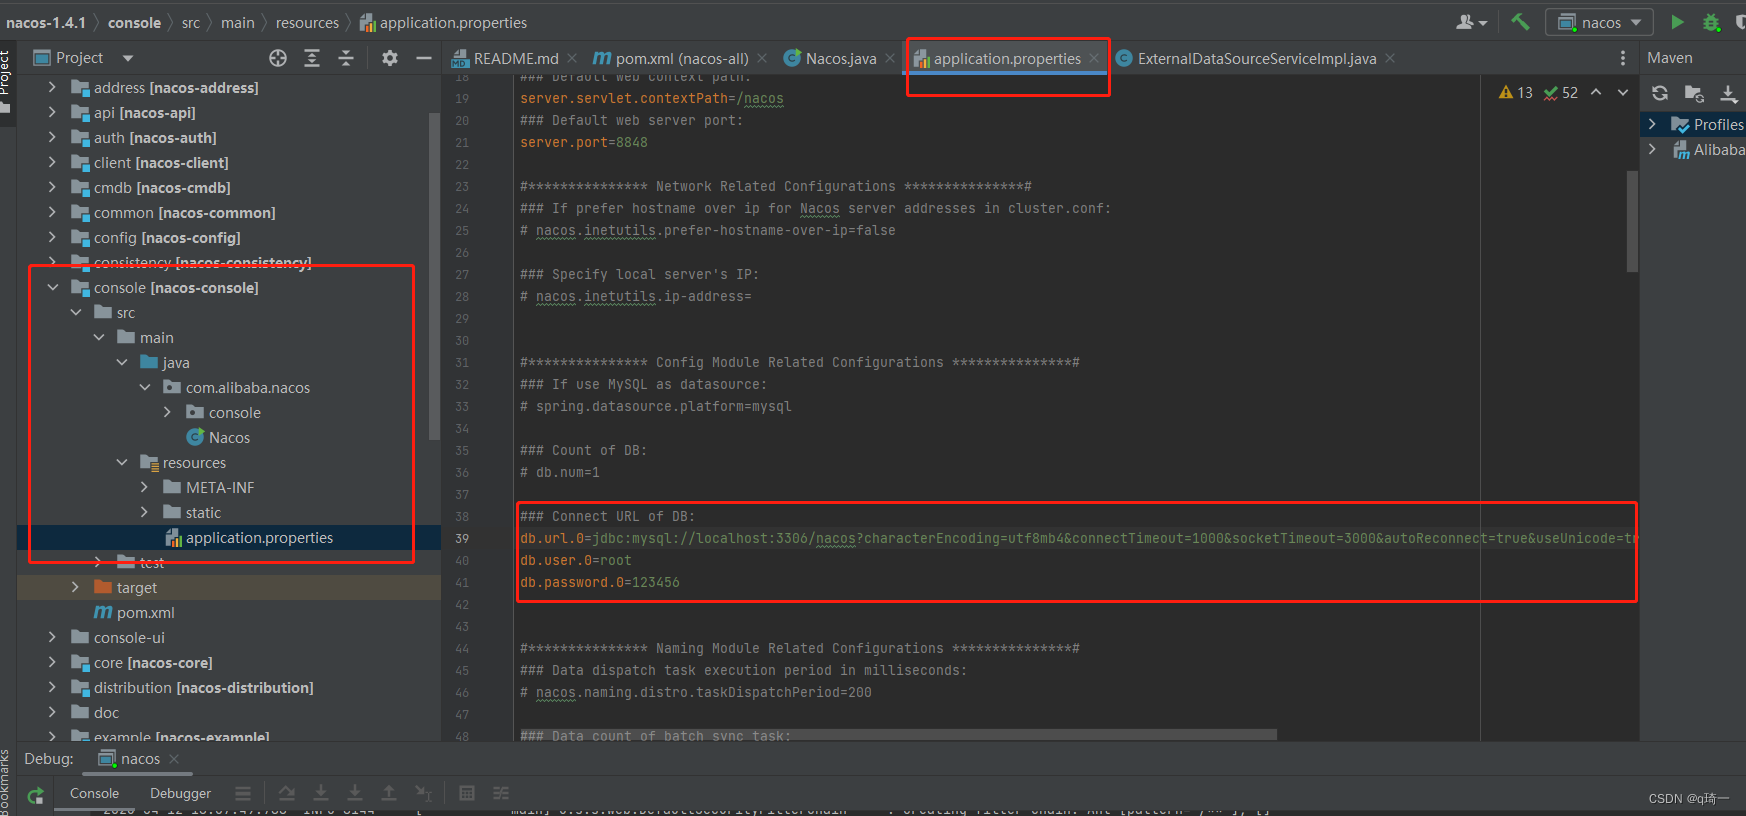The image size is (1746, 816).
Task: Open the Project view mode dropdown
Action: 128,58
